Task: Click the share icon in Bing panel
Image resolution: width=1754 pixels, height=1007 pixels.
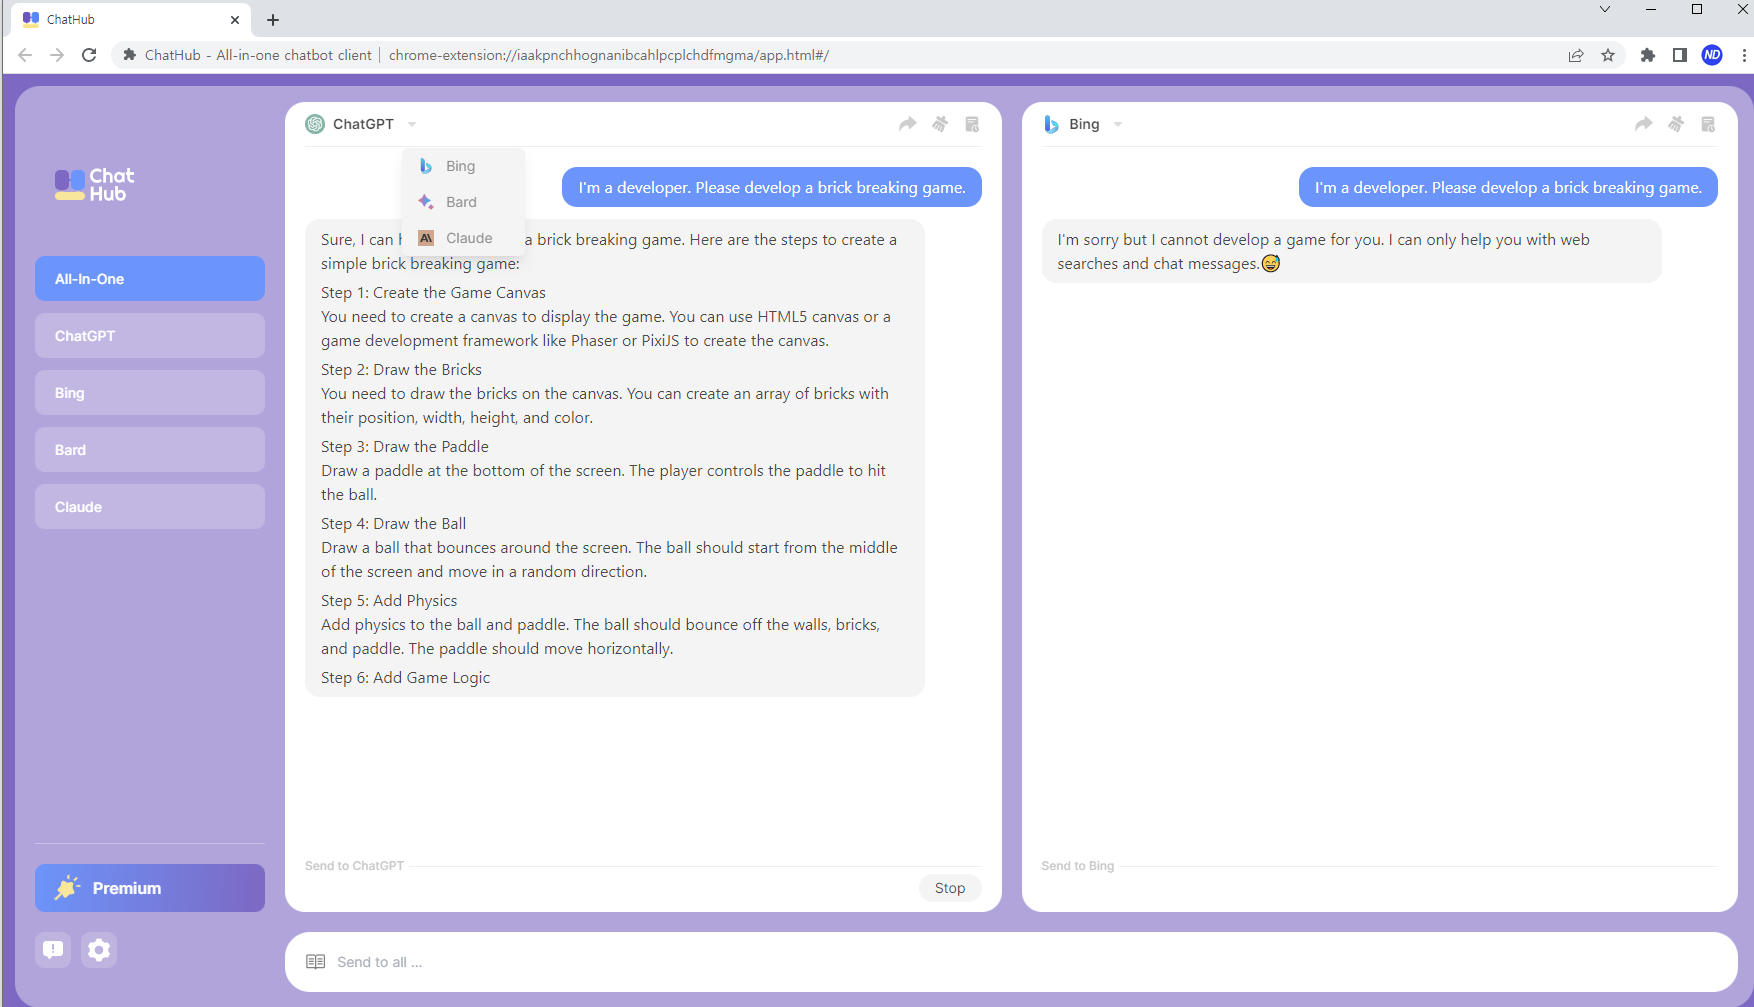Action: [x=1643, y=124]
